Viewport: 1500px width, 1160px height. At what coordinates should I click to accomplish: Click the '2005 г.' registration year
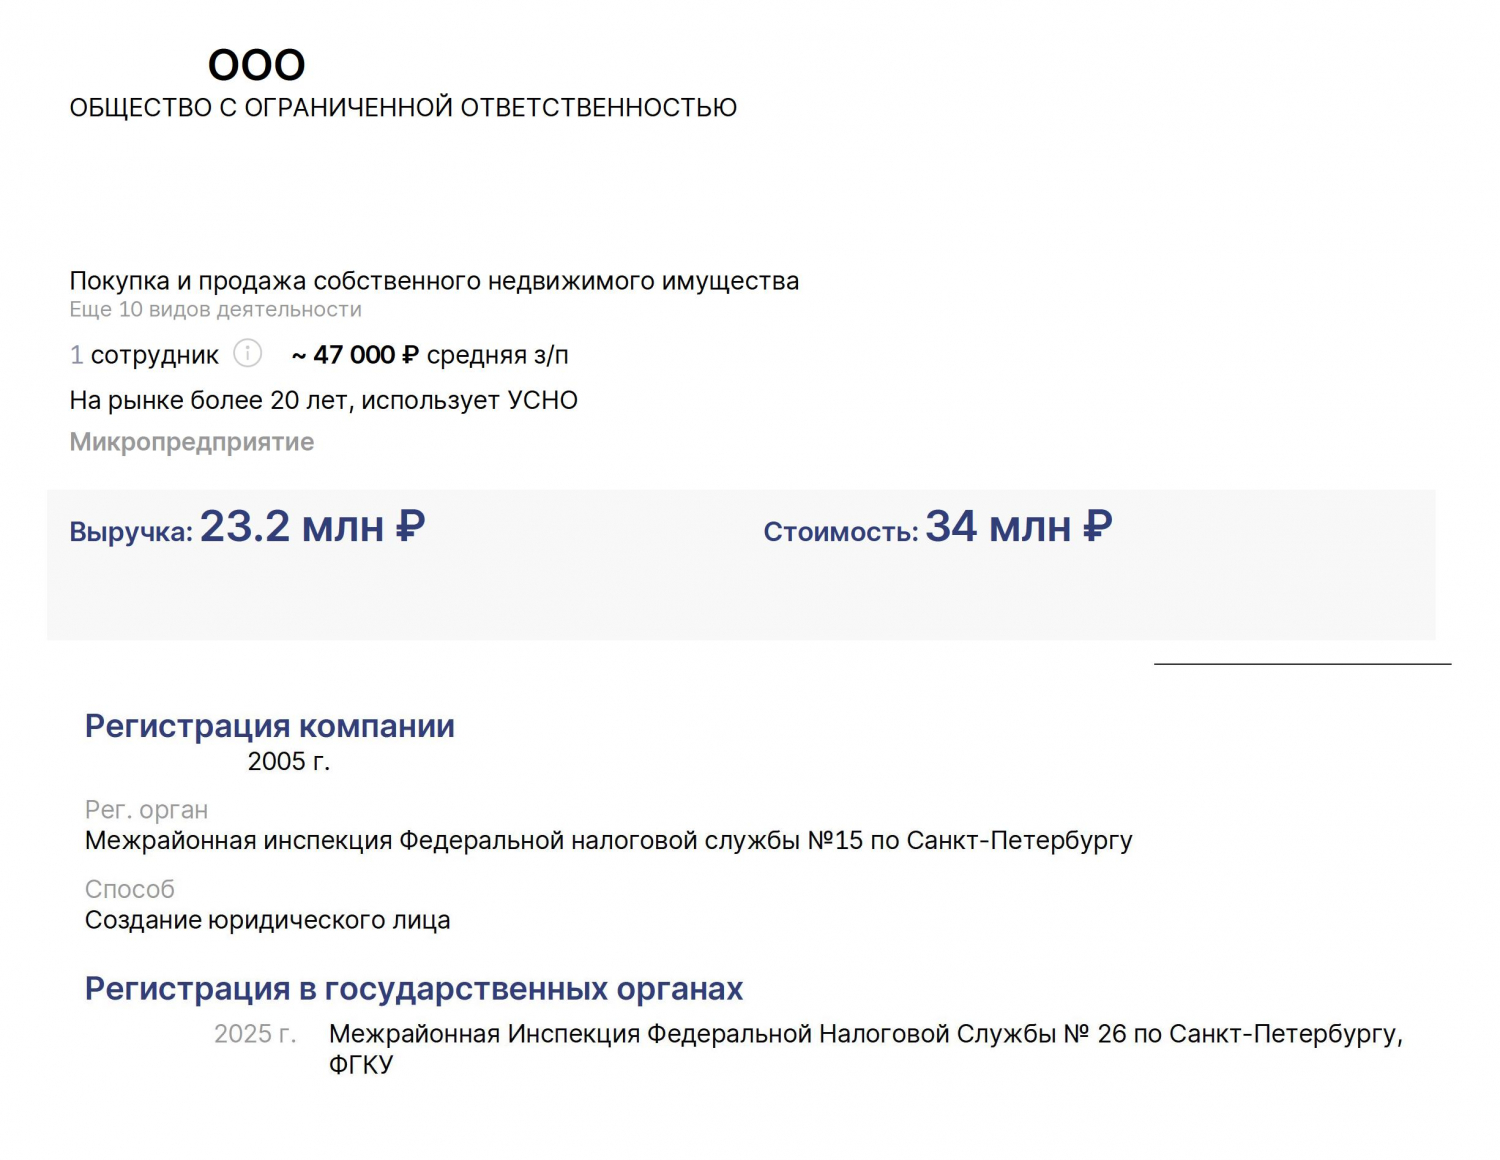[289, 762]
